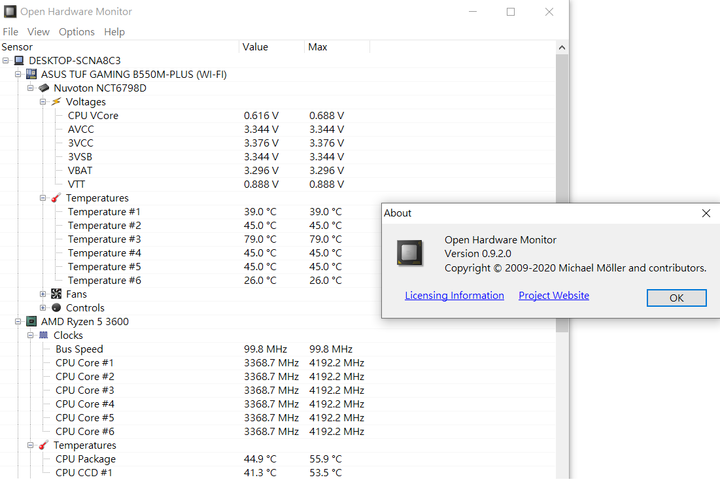Click the Nuvoton NCT6798D chip icon
Screen dimensions: 720x486
(x=44, y=88)
